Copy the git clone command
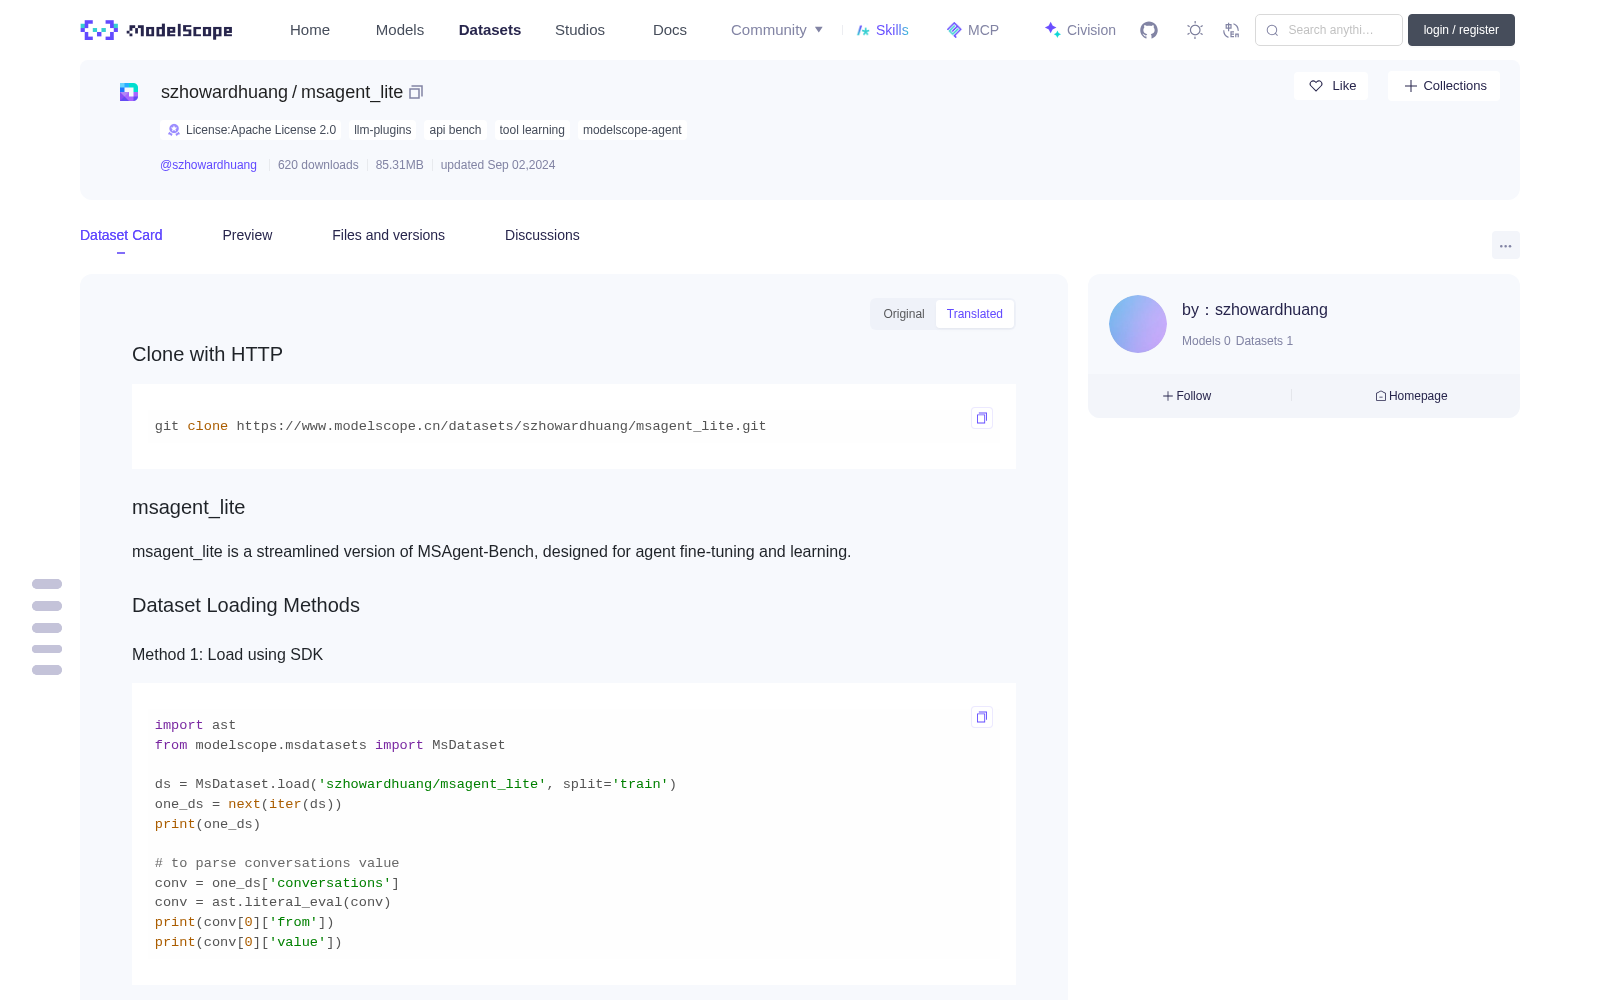Viewport: 1600px width, 1000px height. pyautogui.click(x=982, y=418)
